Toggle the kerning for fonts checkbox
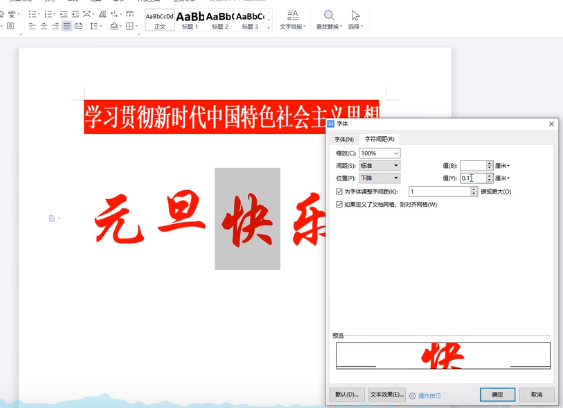Image resolution: width=563 pixels, height=408 pixels. point(339,191)
